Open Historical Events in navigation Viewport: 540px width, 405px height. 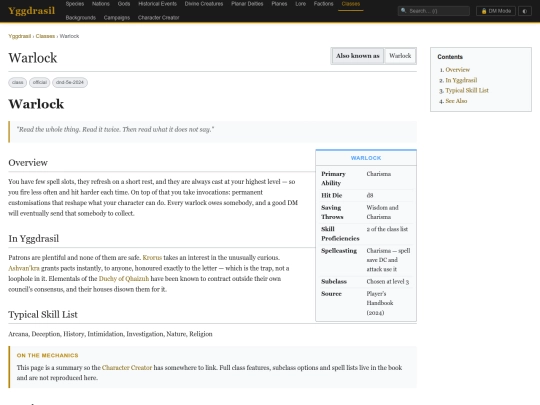pyautogui.click(x=157, y=4)
